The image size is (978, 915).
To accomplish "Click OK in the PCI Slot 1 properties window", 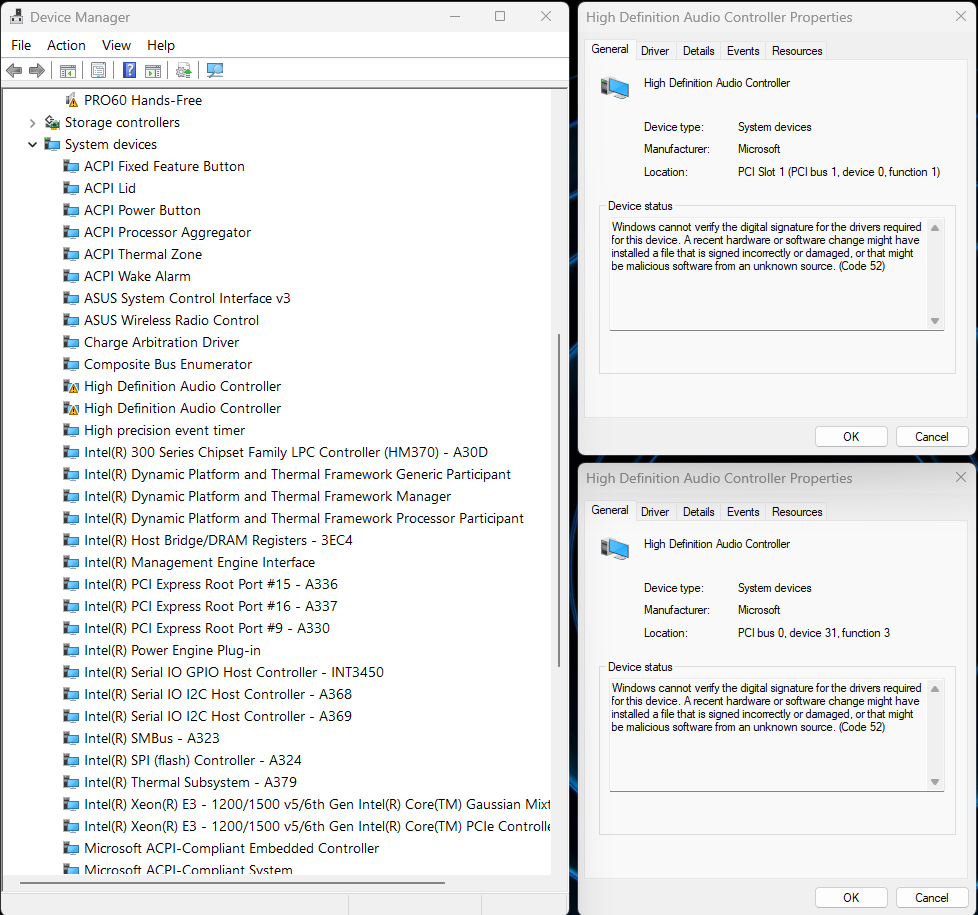I will [x=851, y=437].
